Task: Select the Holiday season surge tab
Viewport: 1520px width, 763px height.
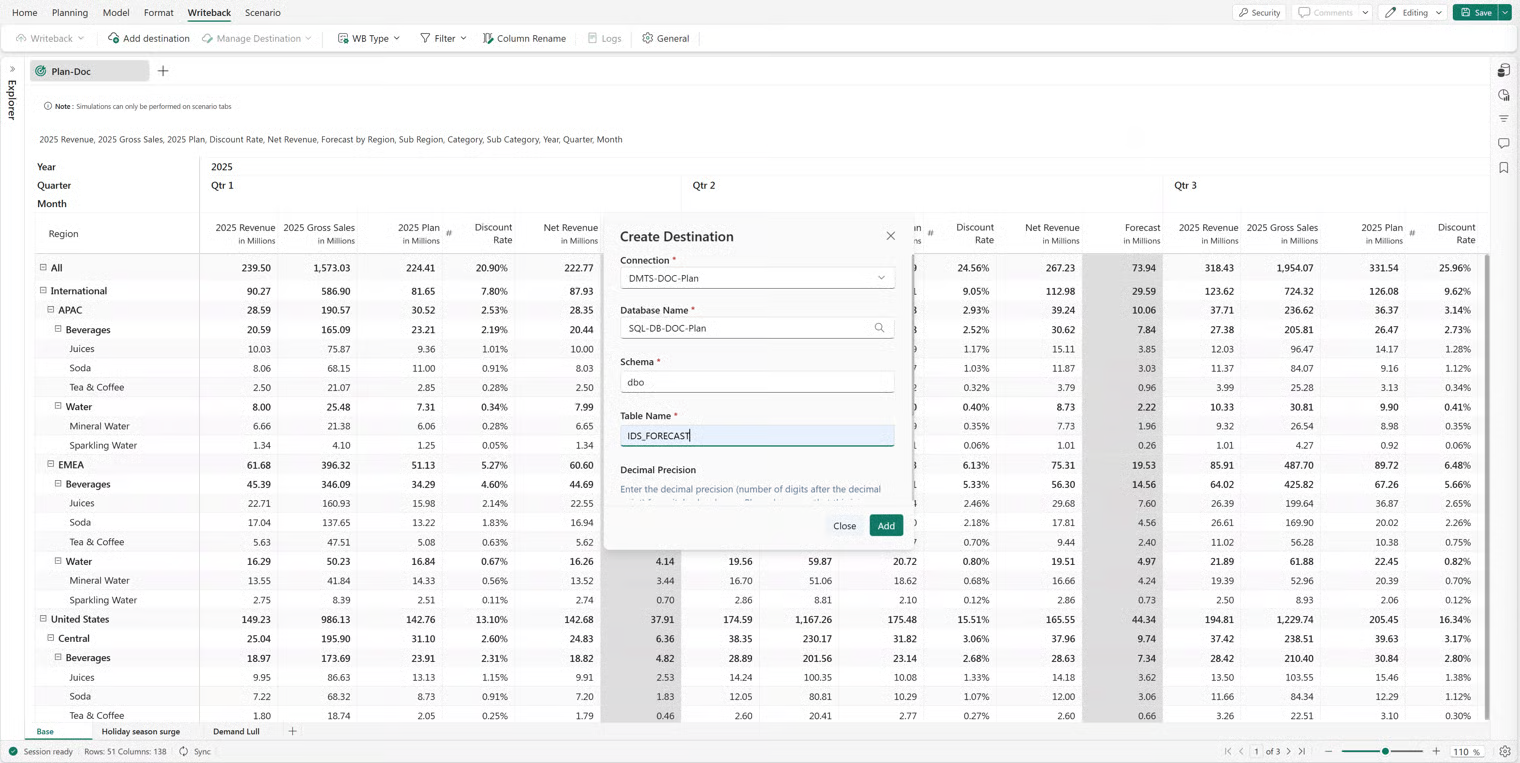Action: (141, 732)
